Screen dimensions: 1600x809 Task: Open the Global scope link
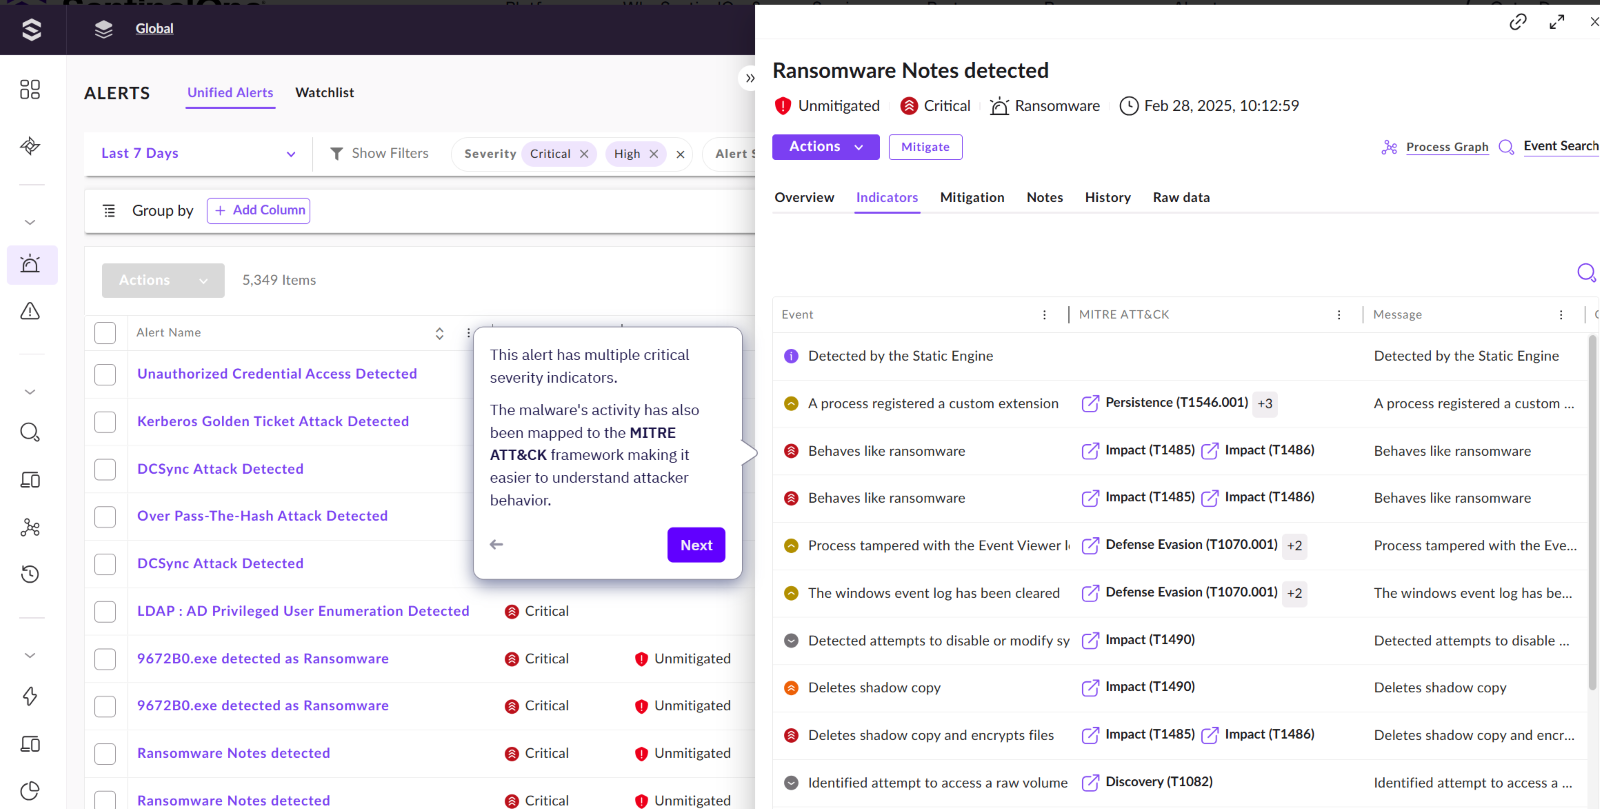pos(155,29)
